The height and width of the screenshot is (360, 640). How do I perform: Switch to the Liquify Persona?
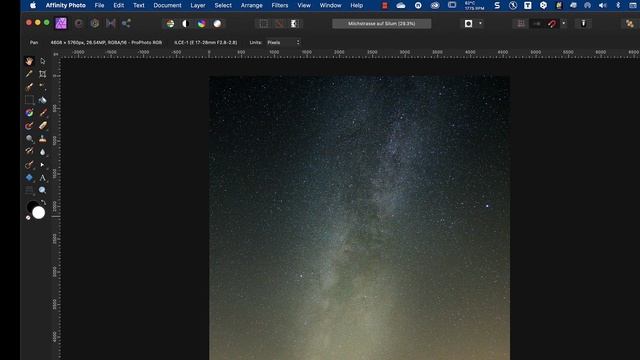(x=78, y=24)
